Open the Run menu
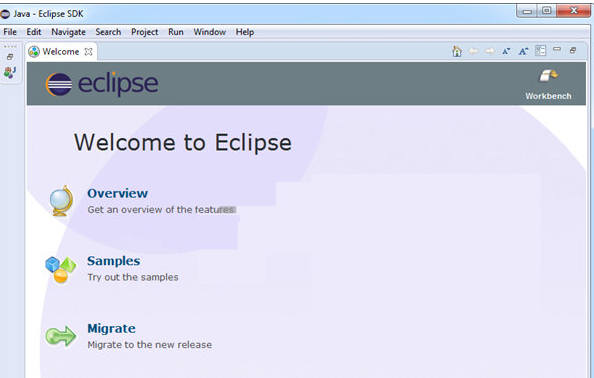Image resolution: width=594 pixels, height=378 pixels. coord(176,32)
